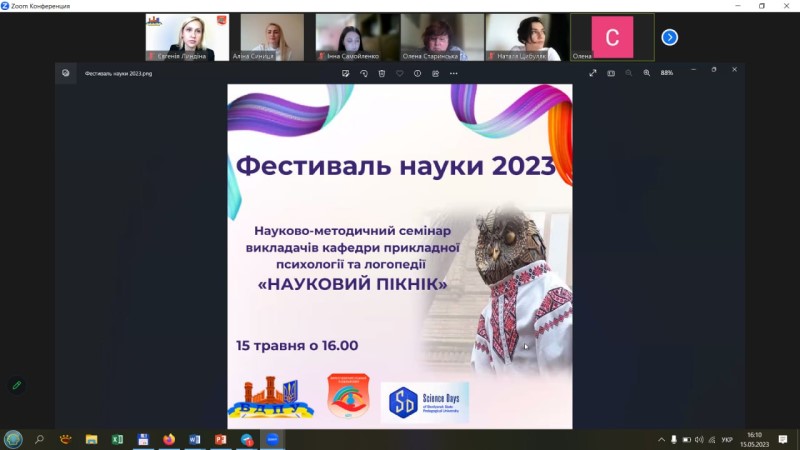Switch input language from УКР indicator
Image resolution: width=800 pixels, height=450 pixels.
coord(727,439)
